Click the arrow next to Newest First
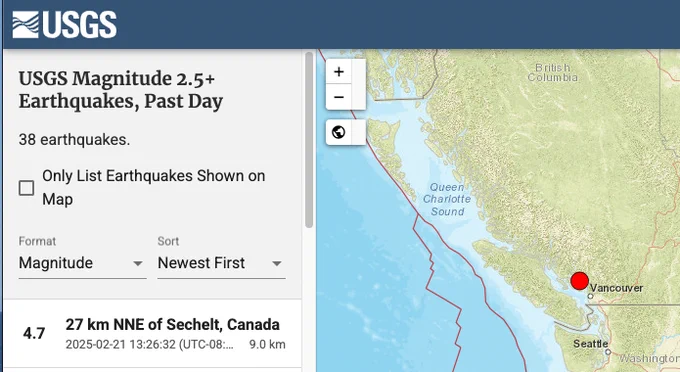The height and width of the screenshot is (372, 680). 277,264
